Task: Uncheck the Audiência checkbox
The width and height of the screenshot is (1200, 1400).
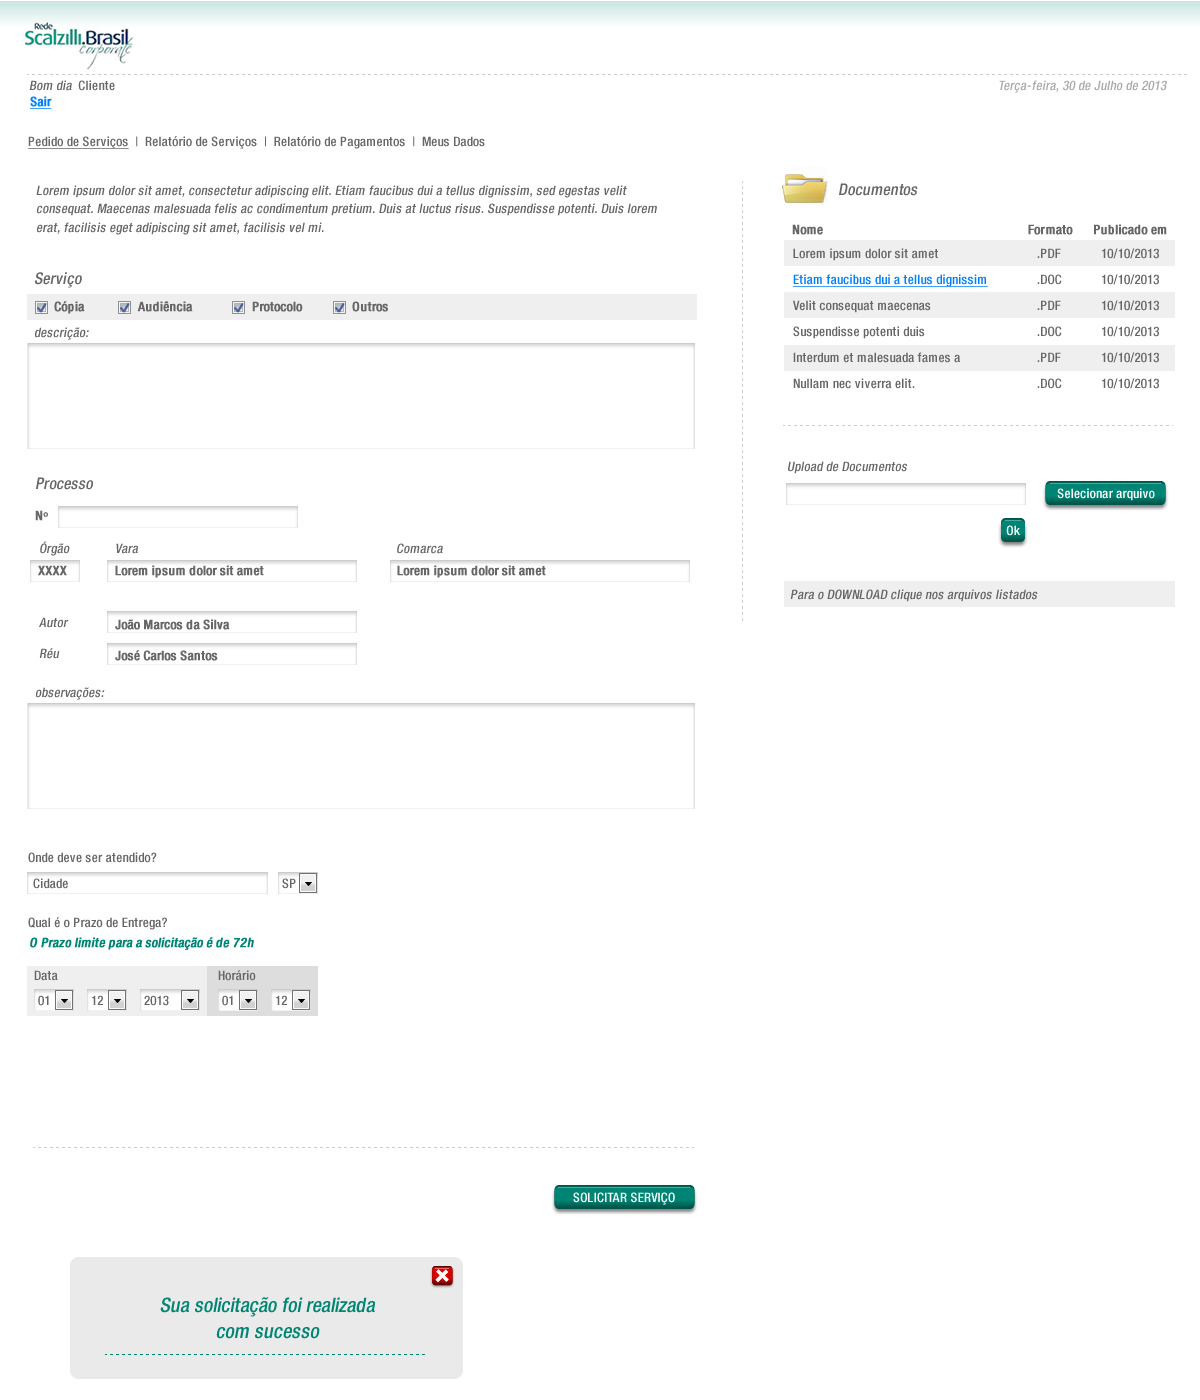Action: click(125, 307)
